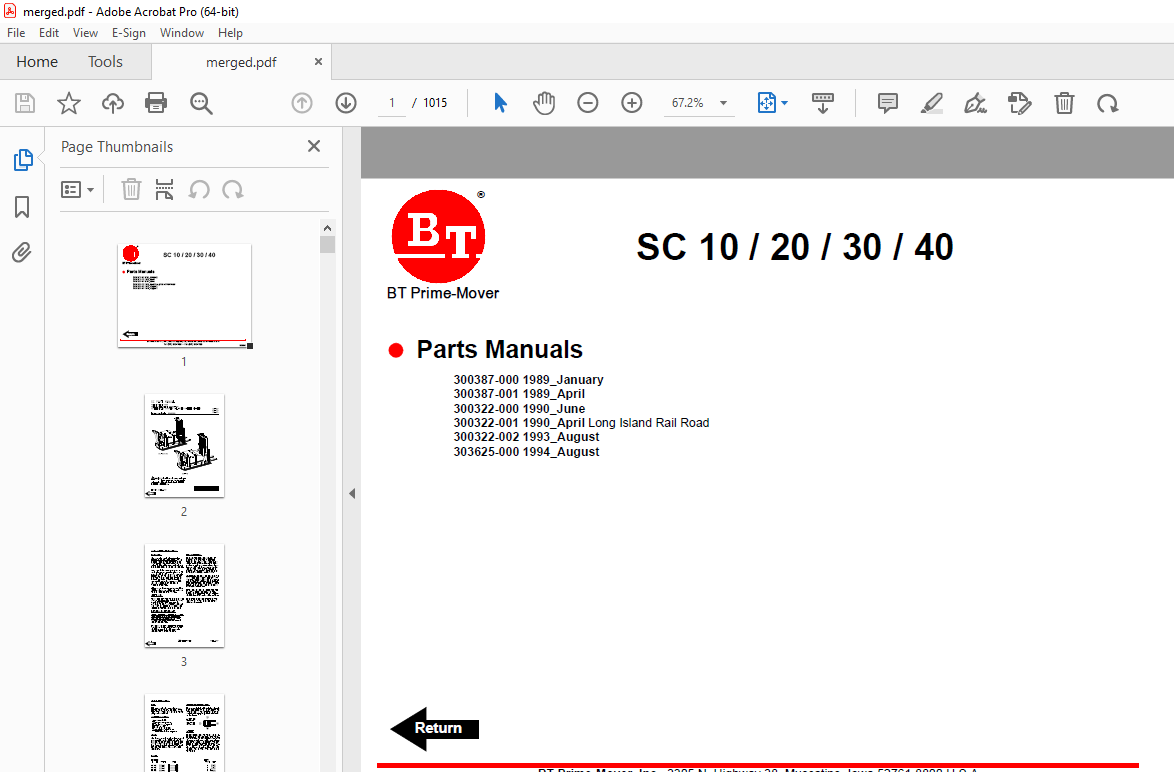Zoom out with minus icon
Image resolution: width=1174 pixels, height=772 pixels.
point(588,103)
